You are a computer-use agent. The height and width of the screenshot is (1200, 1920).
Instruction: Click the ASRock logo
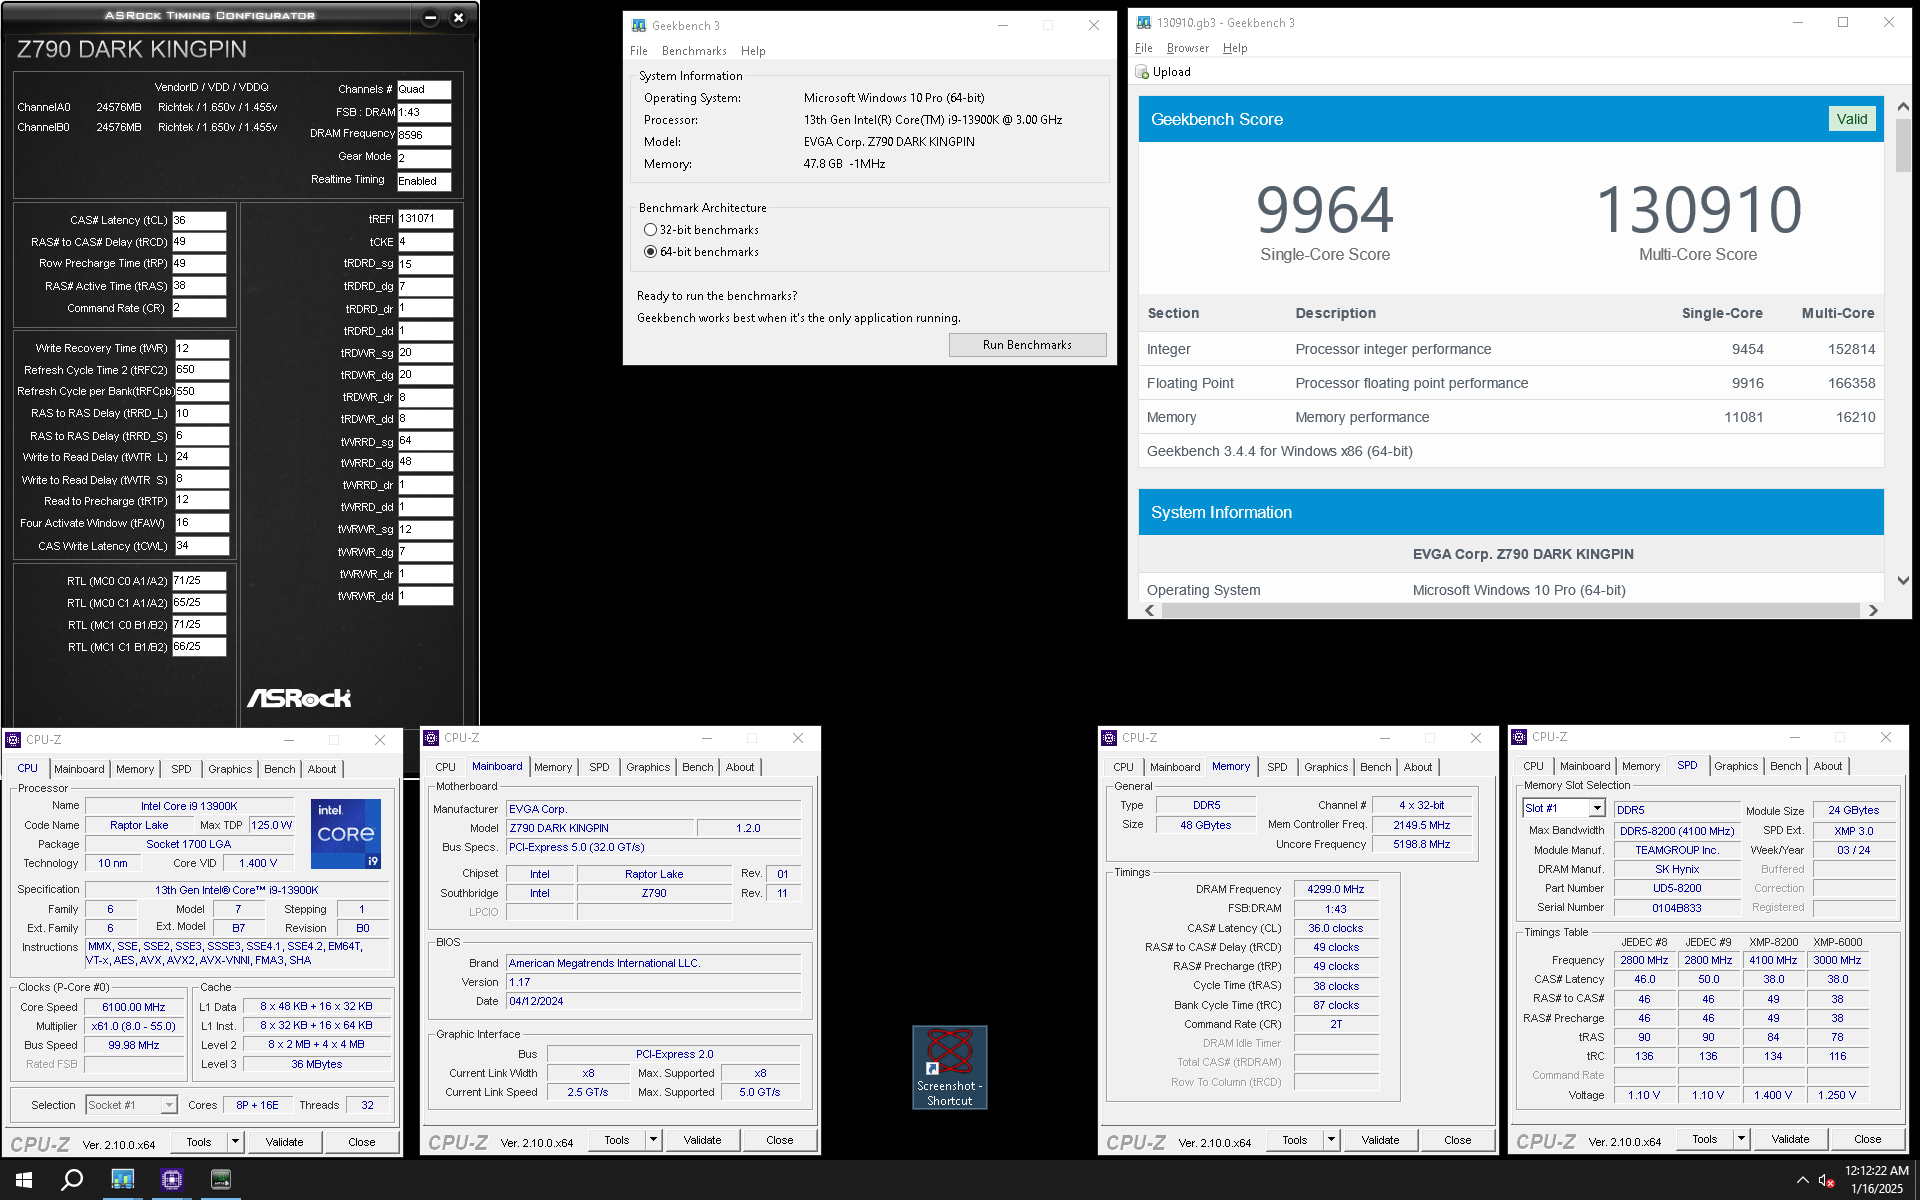click(299, 698)
